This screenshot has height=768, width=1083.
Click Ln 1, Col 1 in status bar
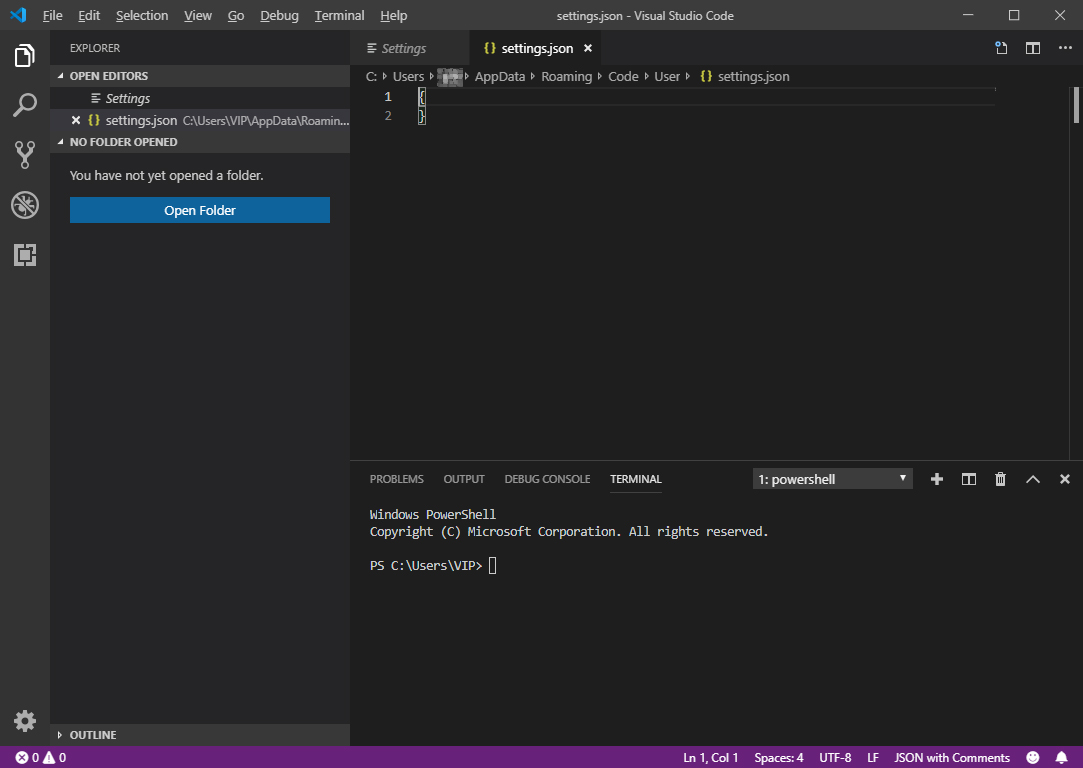coord(711,758)
